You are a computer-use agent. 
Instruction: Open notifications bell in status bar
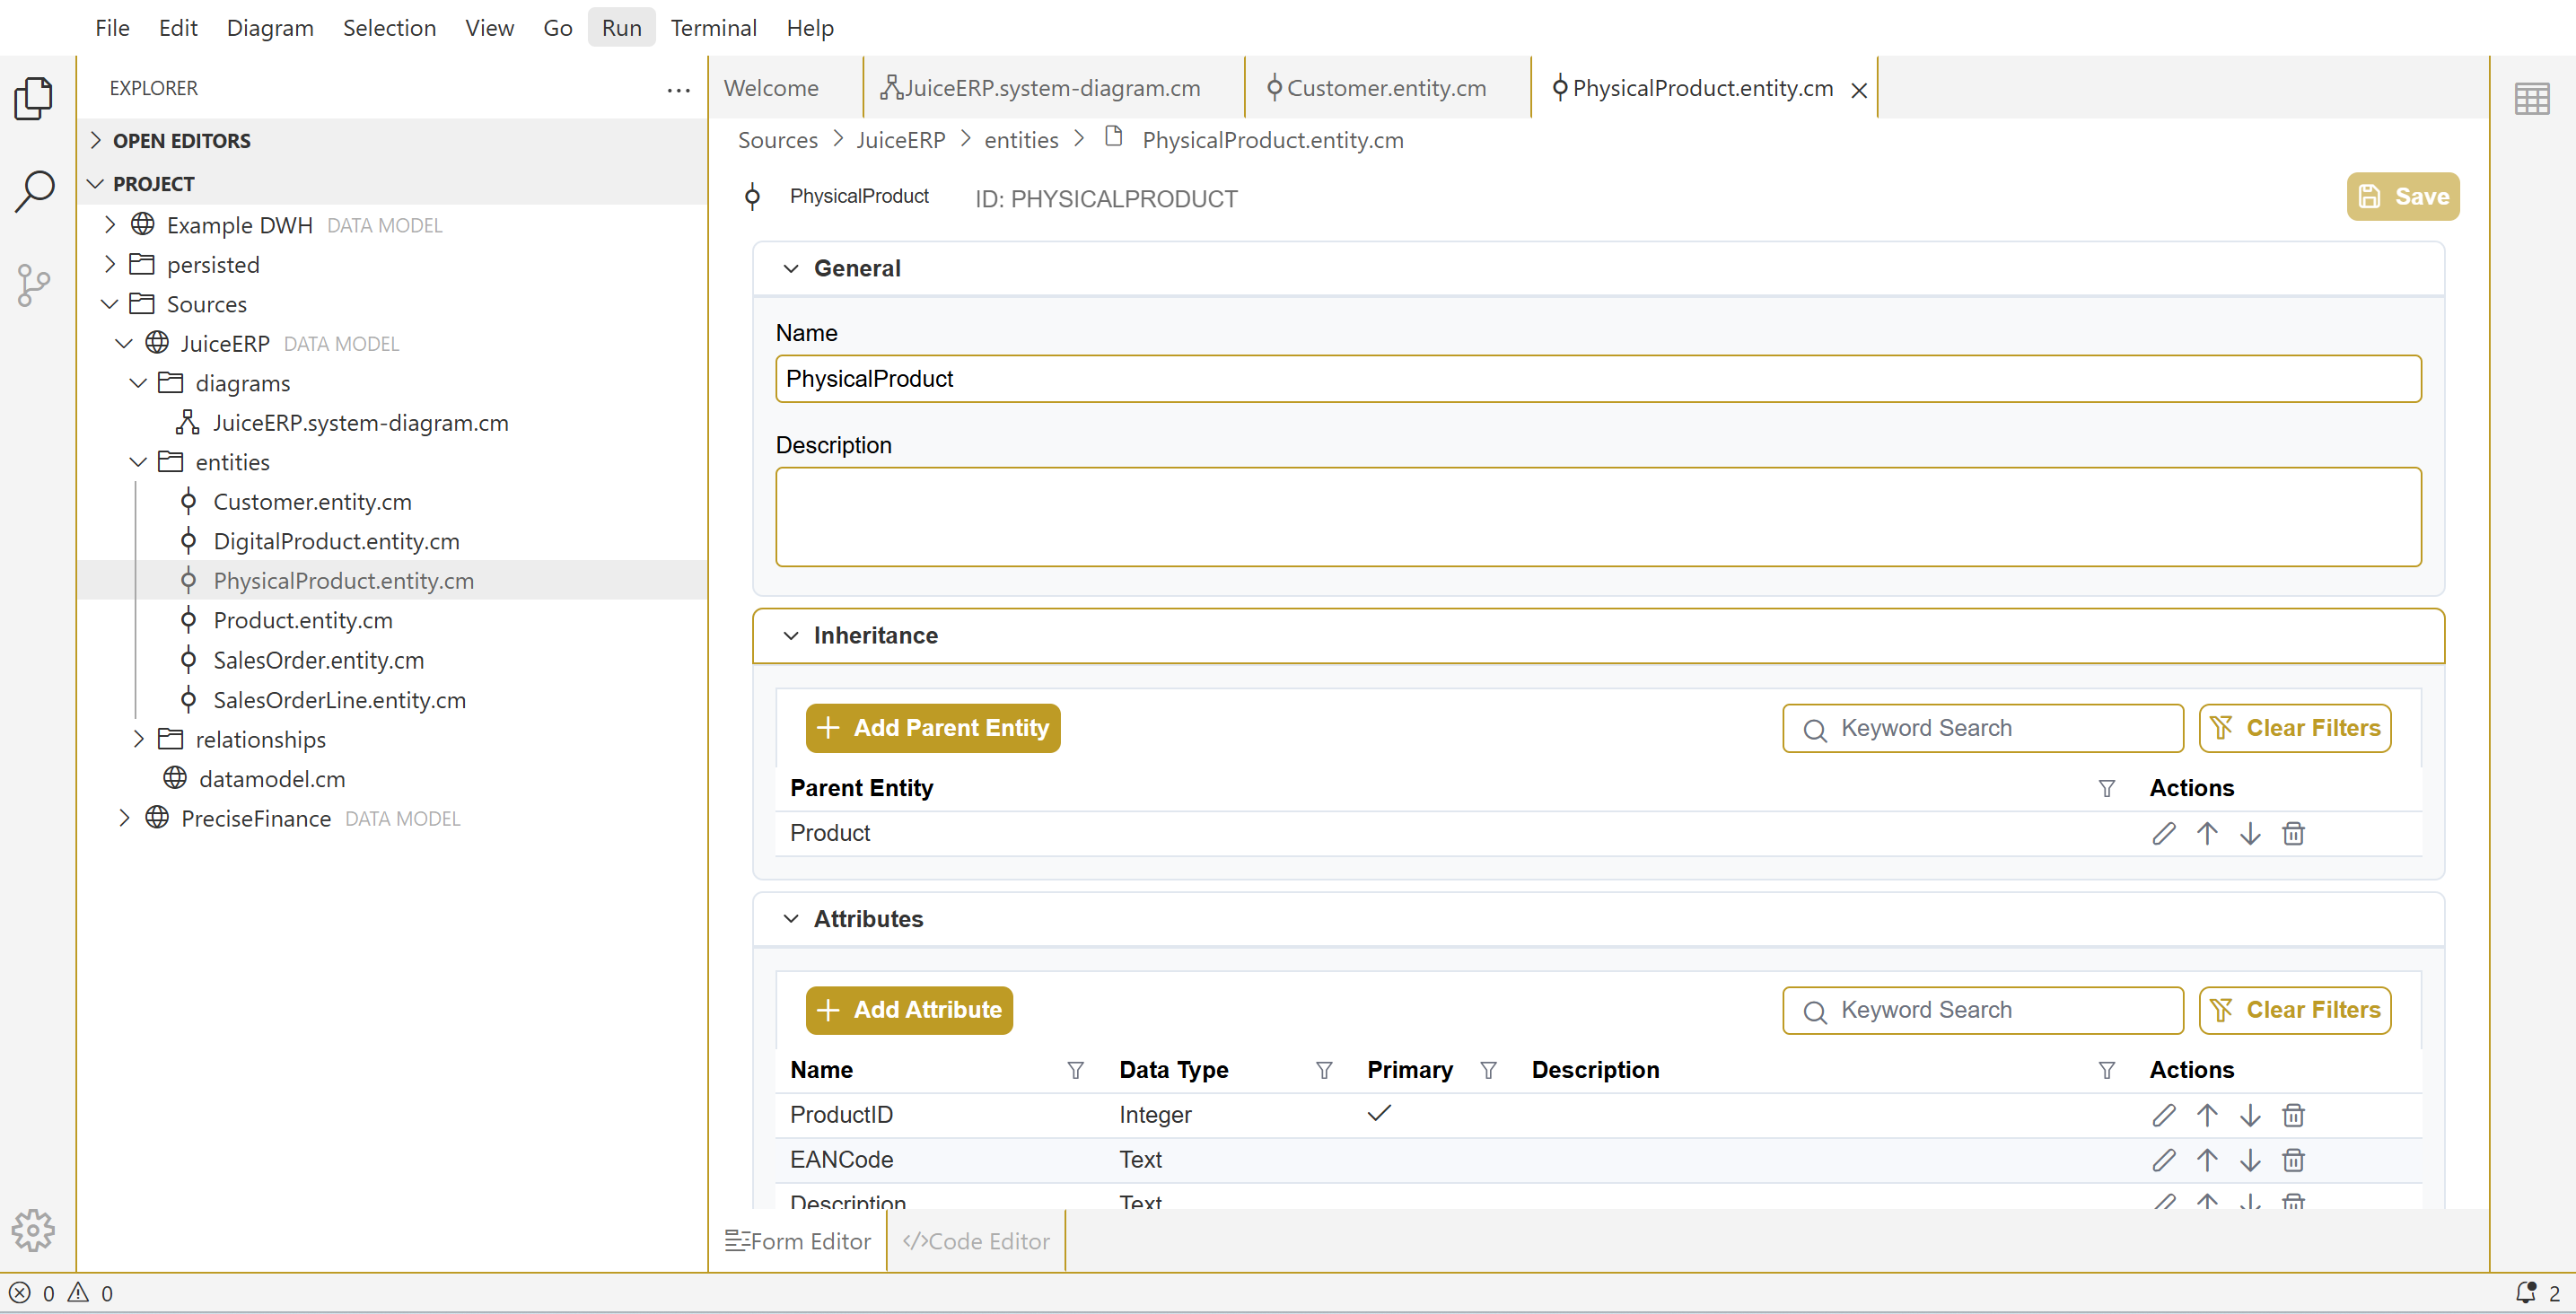(2526, 1292)
